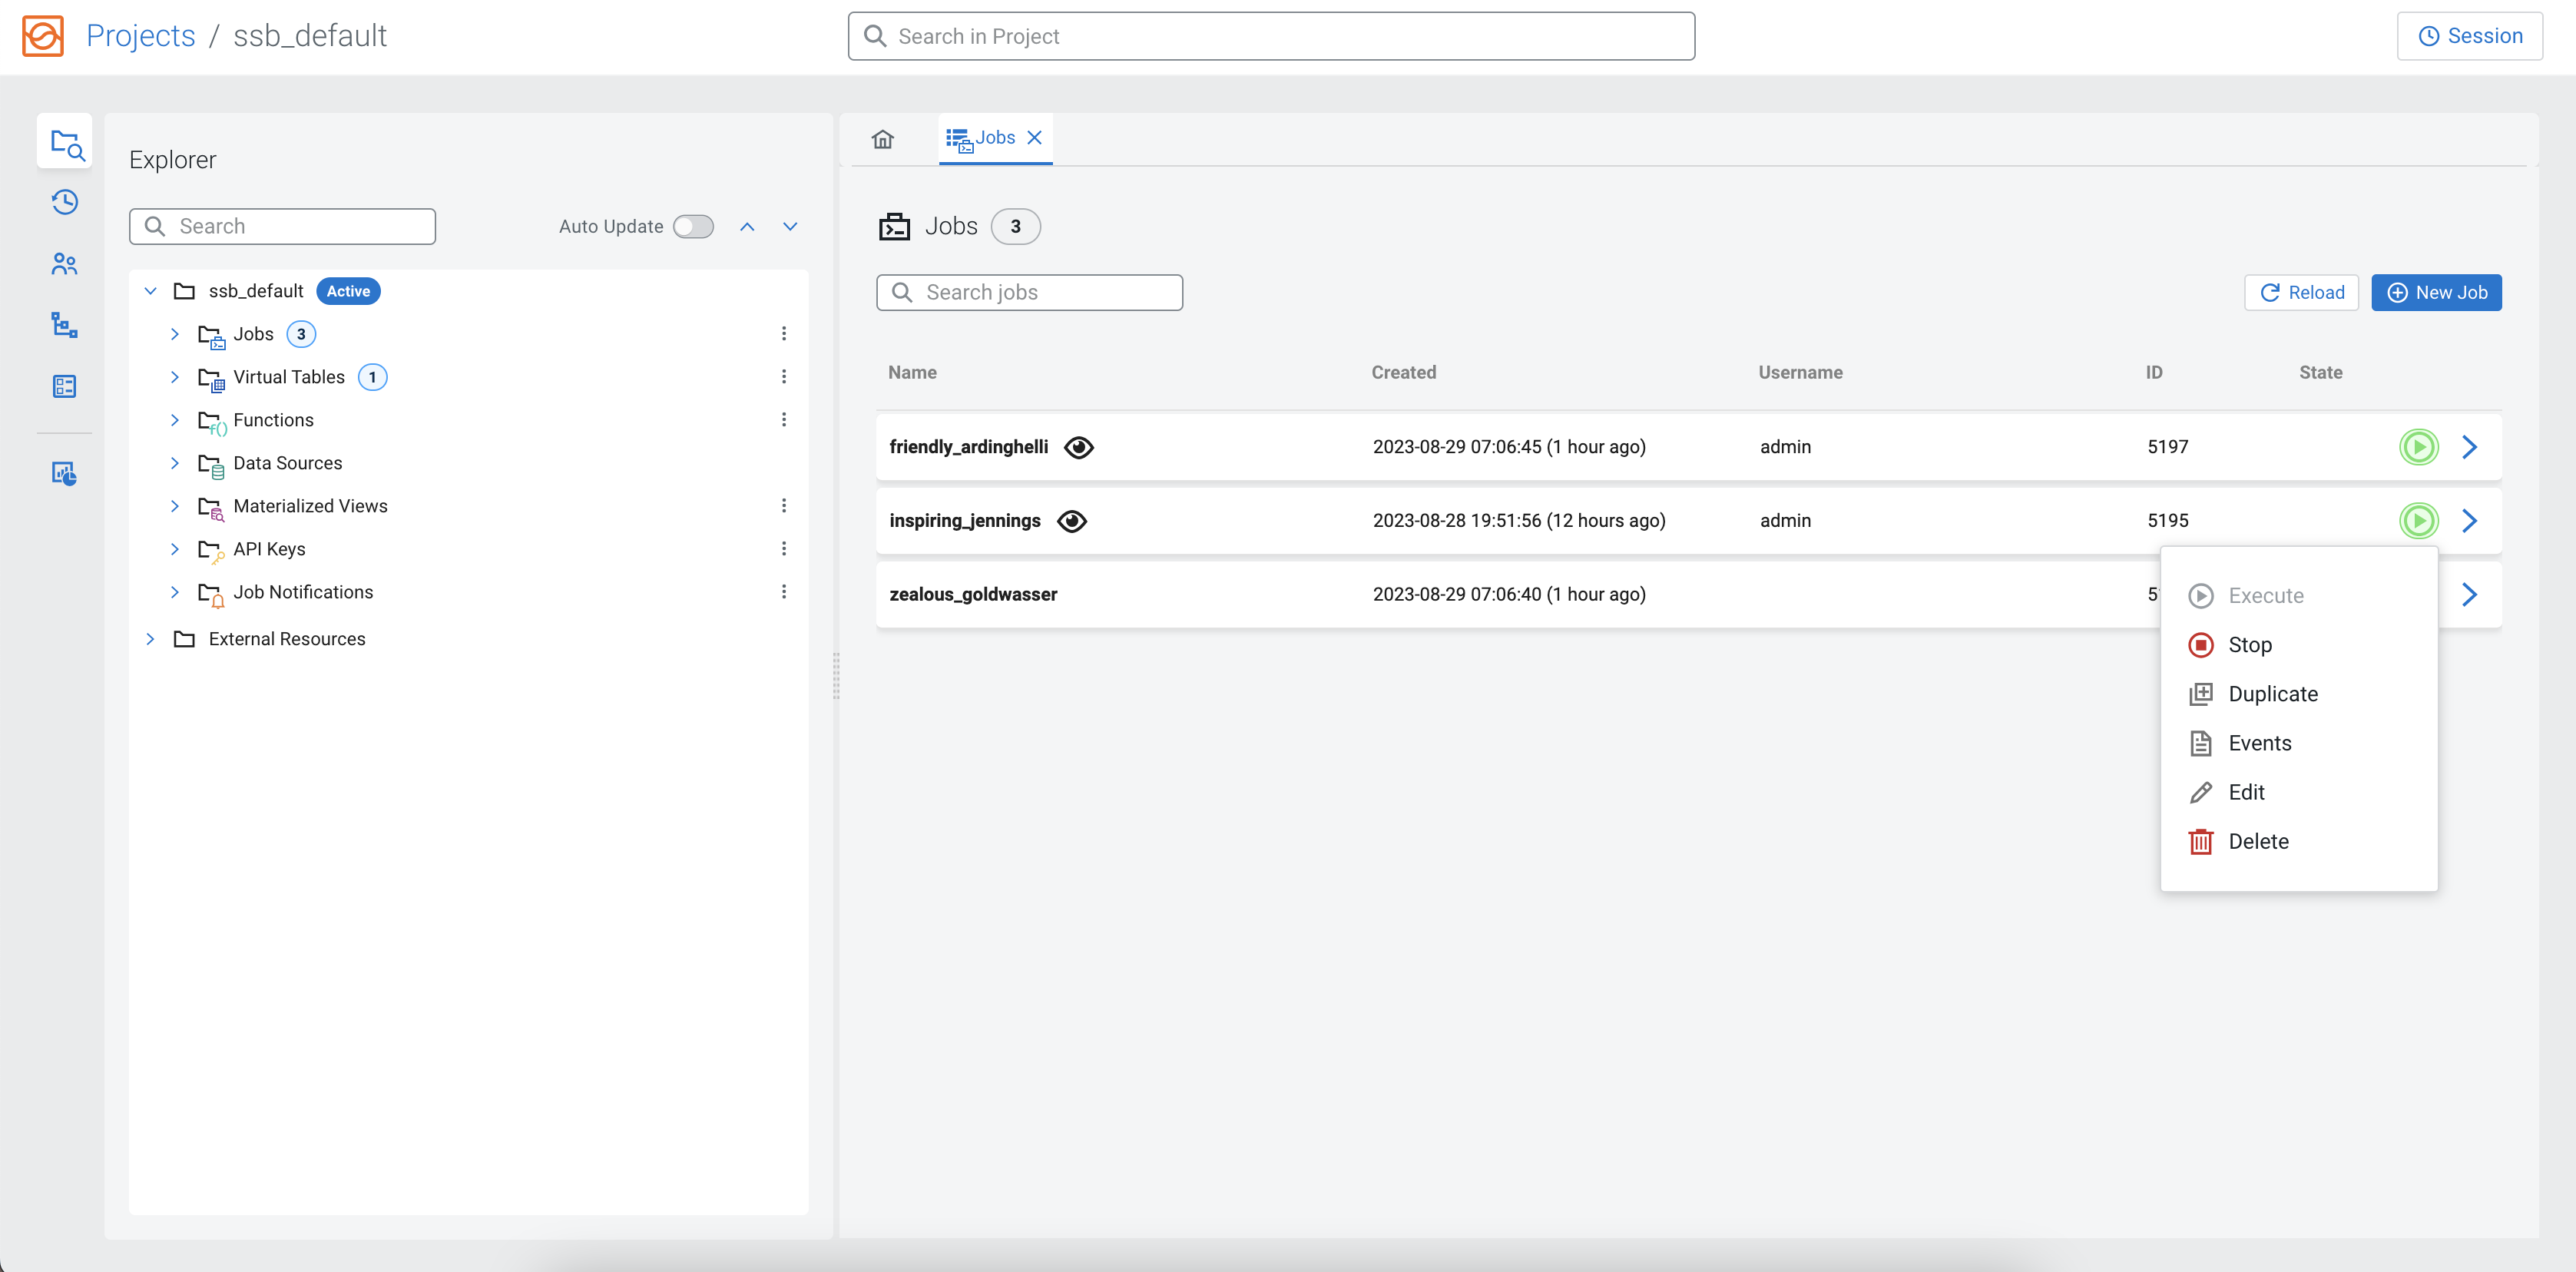Open options menu for Virtual Tables

click(784, 377)
